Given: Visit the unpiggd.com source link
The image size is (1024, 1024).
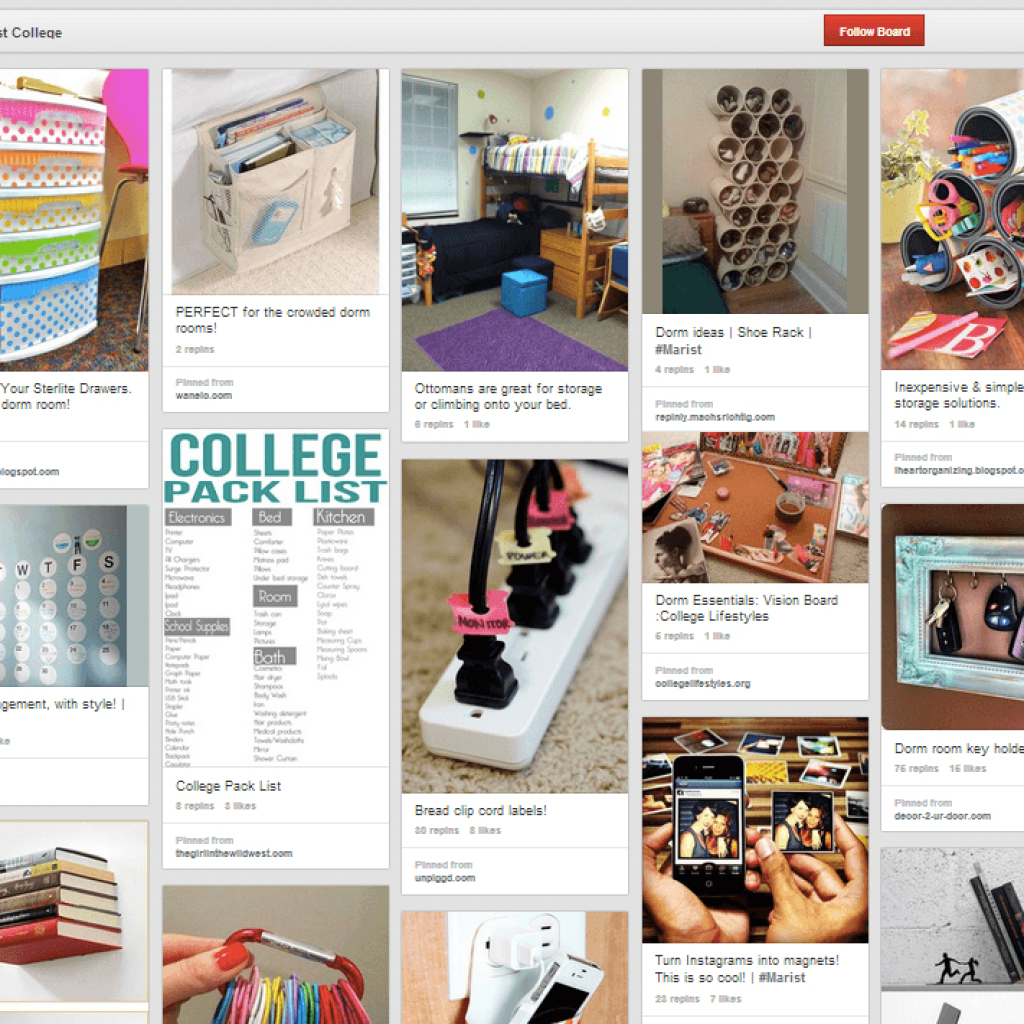Looking at the screenshot, I should click(x=445, y=878).
